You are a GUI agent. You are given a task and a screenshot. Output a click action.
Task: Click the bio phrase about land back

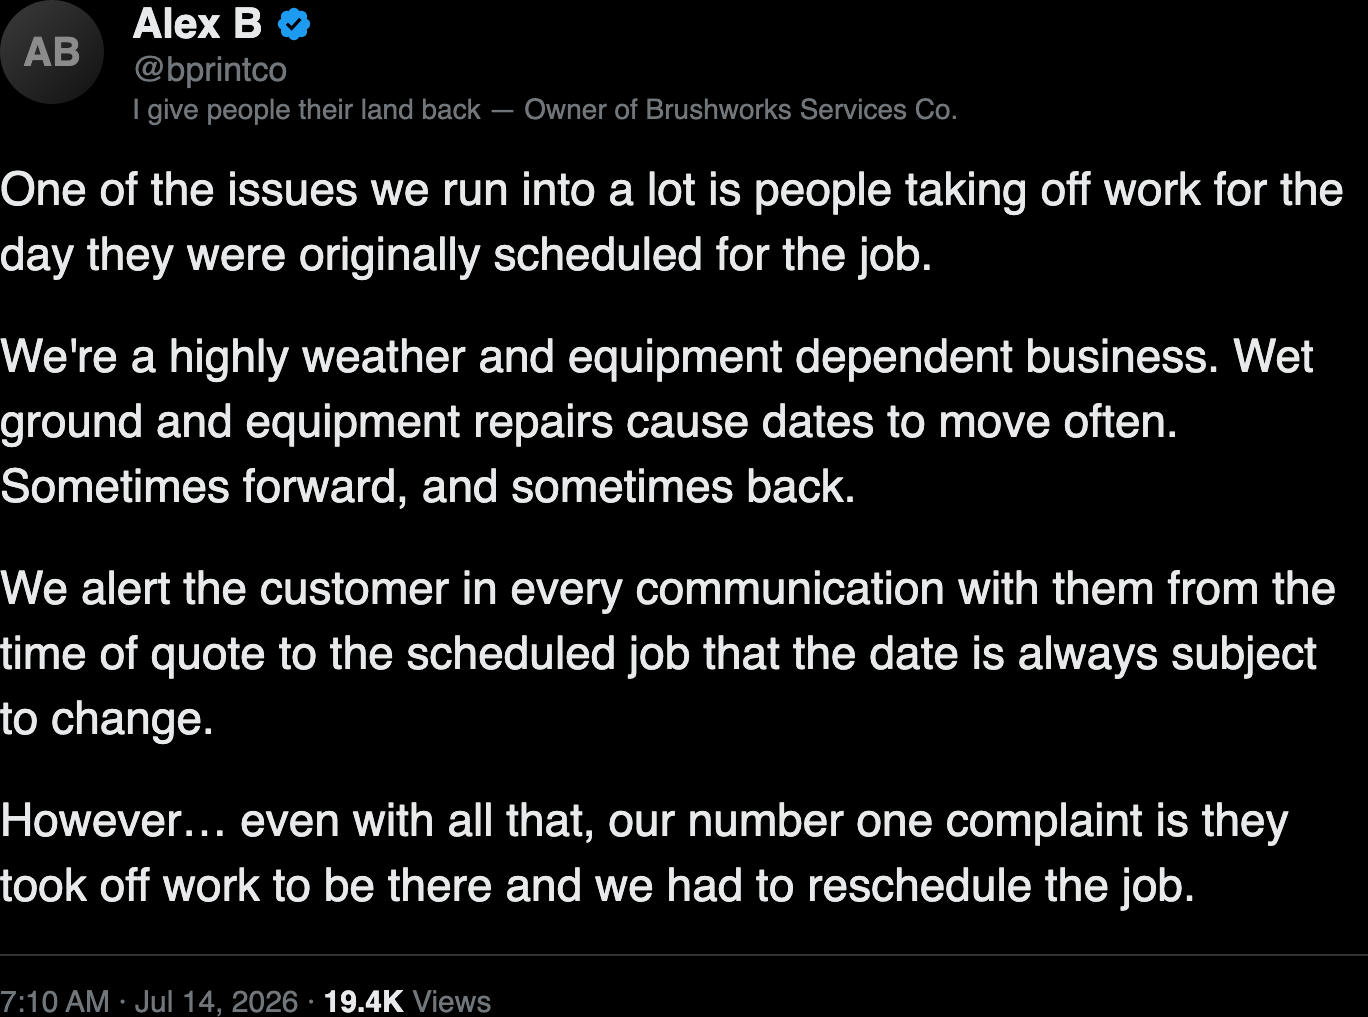click(307, 110)
